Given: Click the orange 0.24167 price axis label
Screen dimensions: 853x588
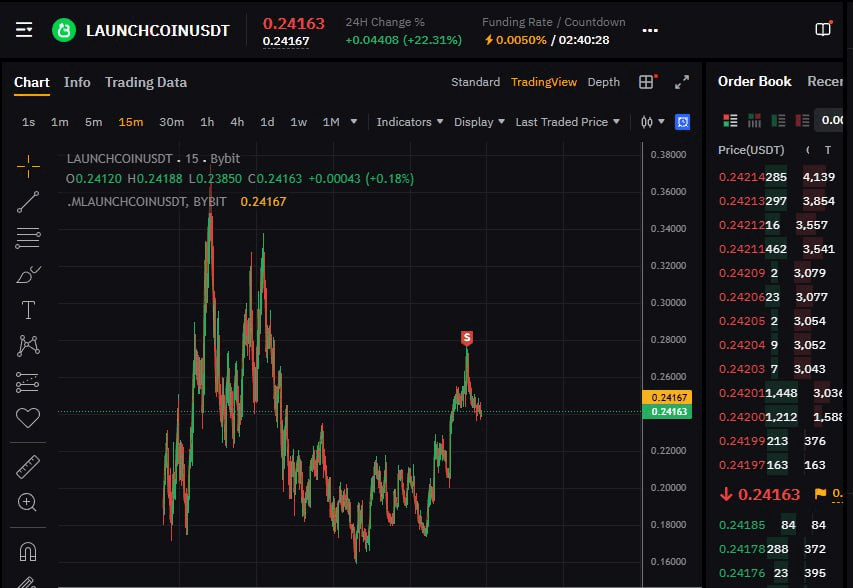Looking at the screenshot, I should pyautogui.click(x=667, y=398).
